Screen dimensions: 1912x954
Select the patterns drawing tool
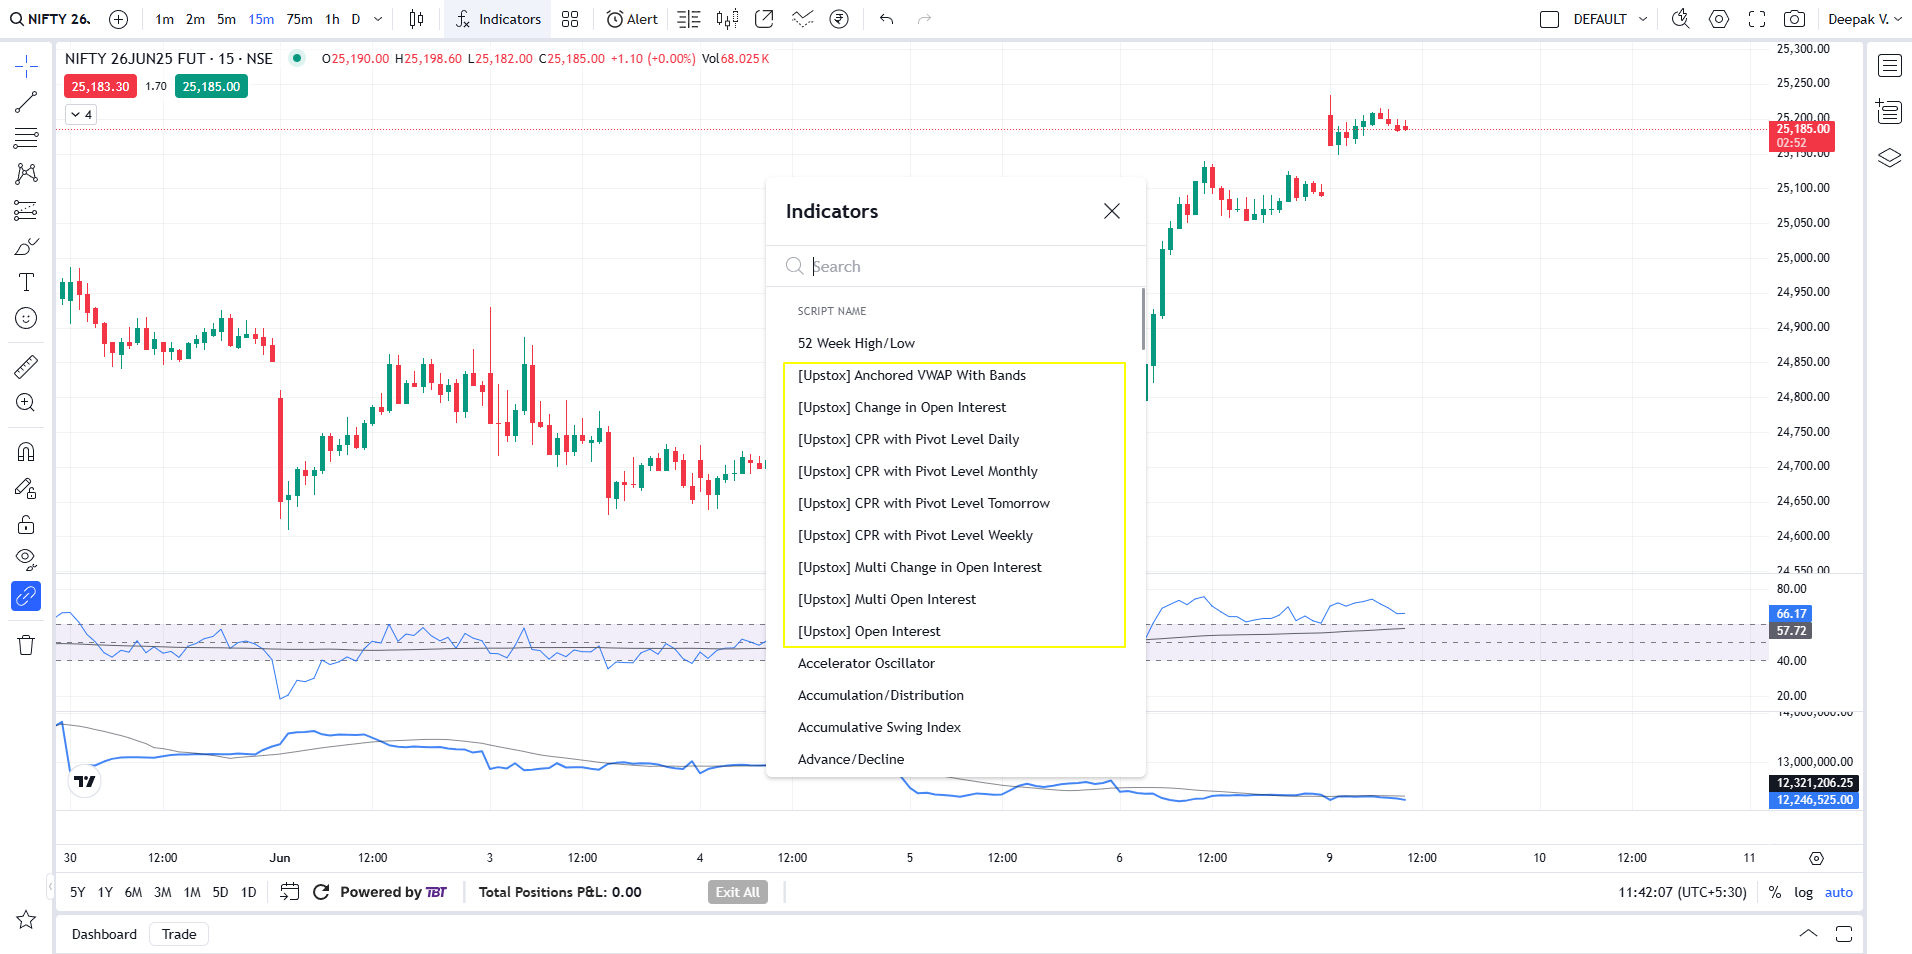point(26,174)
